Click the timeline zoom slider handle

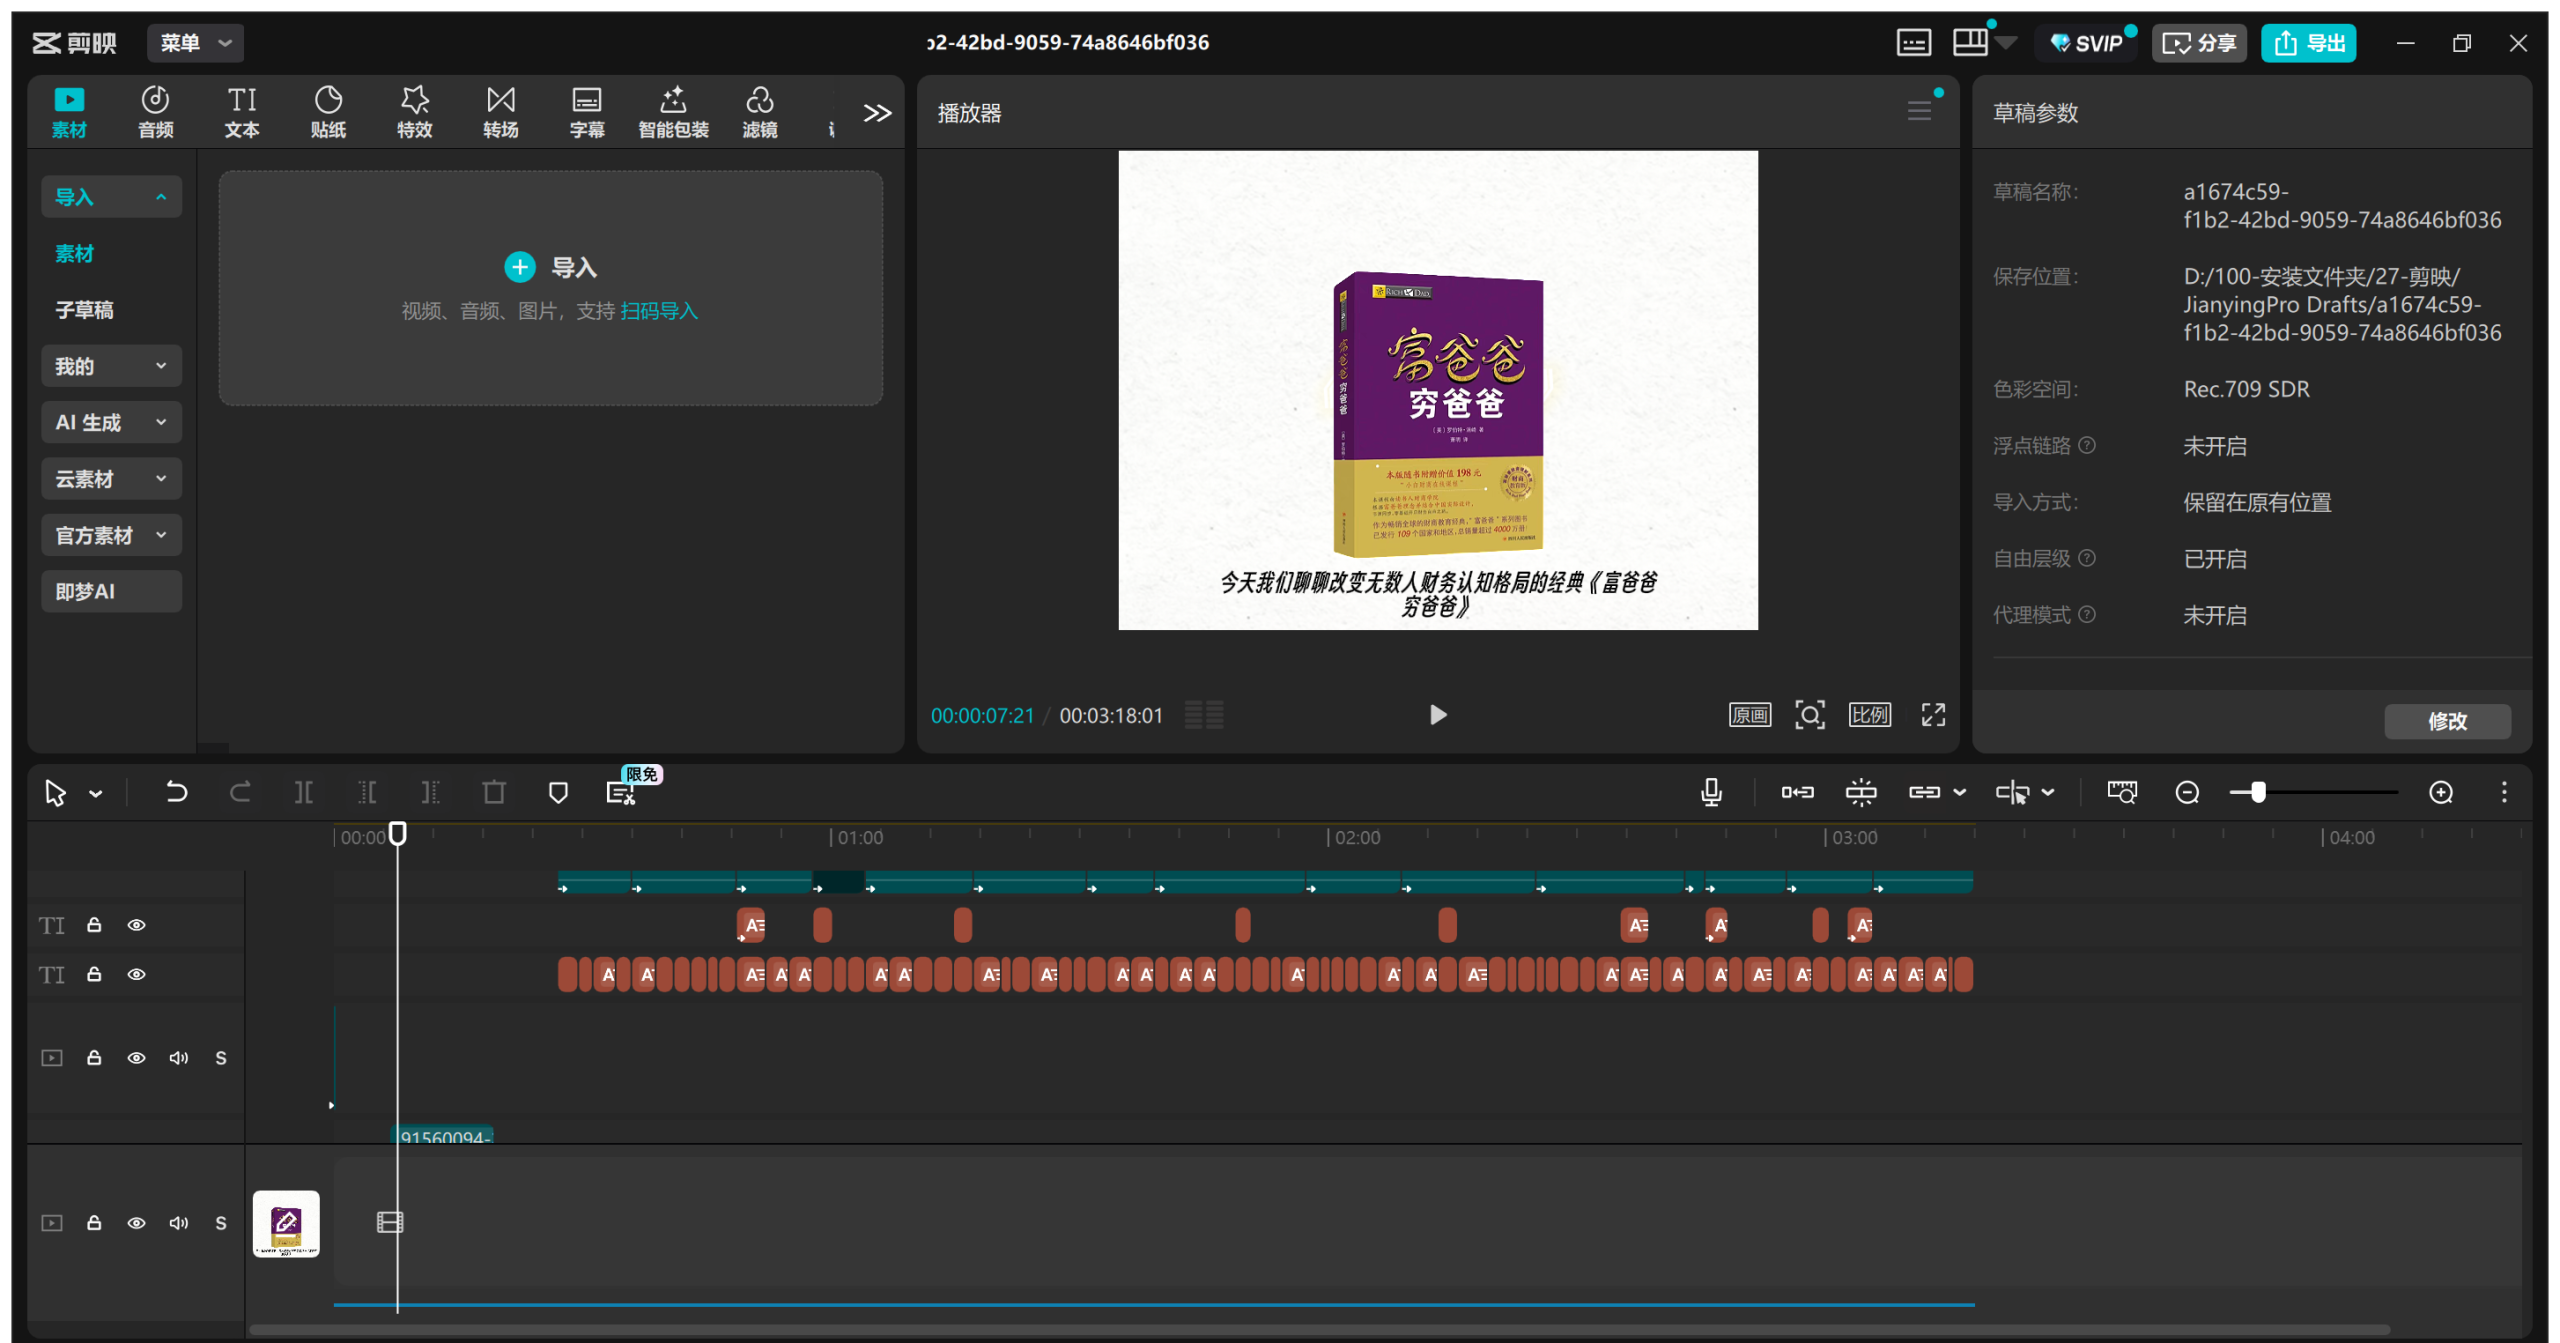point(2258,792)
